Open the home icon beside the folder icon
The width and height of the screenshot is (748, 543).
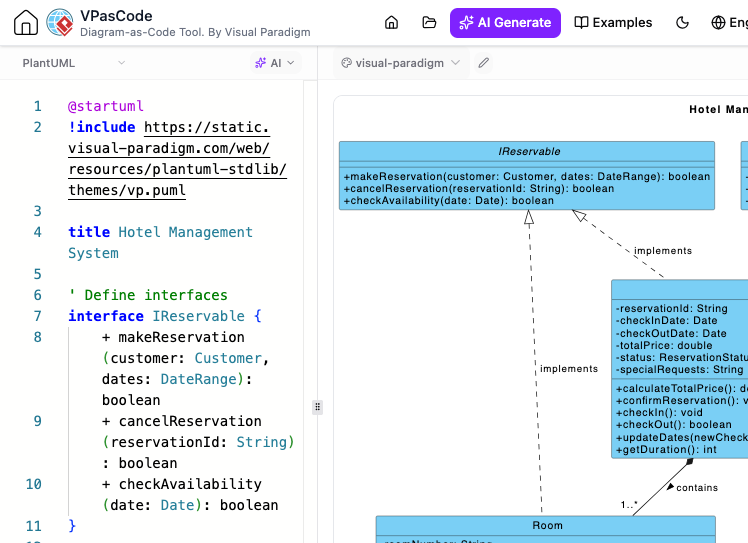coord(391,22)
